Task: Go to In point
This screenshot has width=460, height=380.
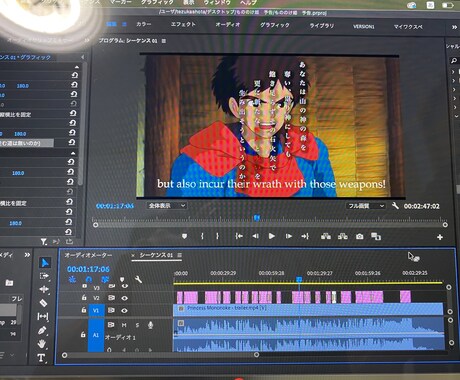Action: pos(239,236)
